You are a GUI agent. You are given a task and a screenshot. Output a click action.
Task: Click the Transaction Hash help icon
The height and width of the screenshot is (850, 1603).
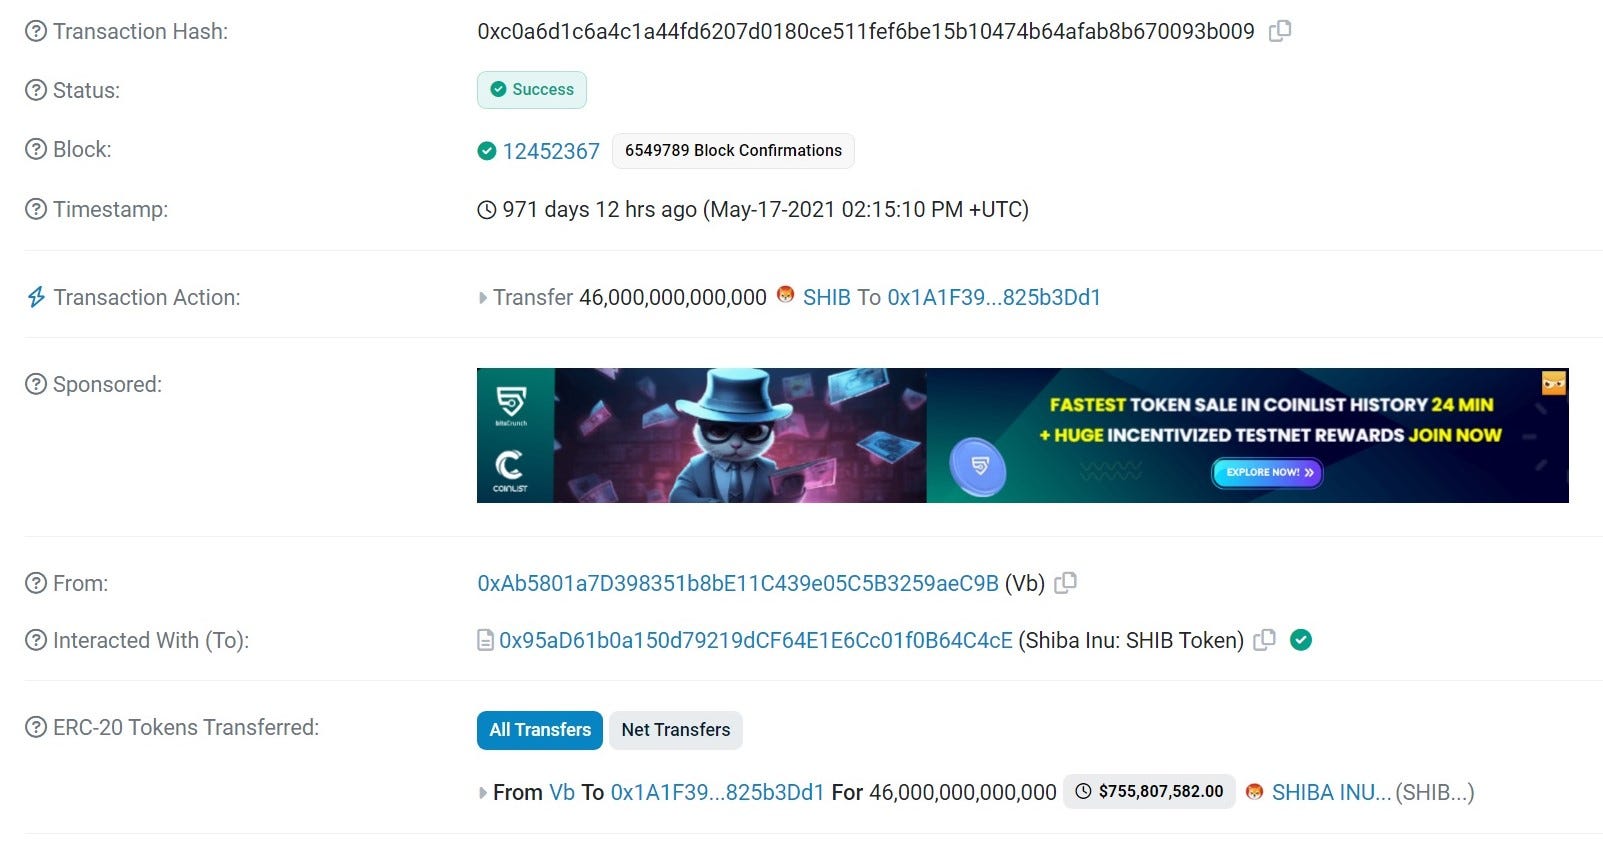point(36,31)
